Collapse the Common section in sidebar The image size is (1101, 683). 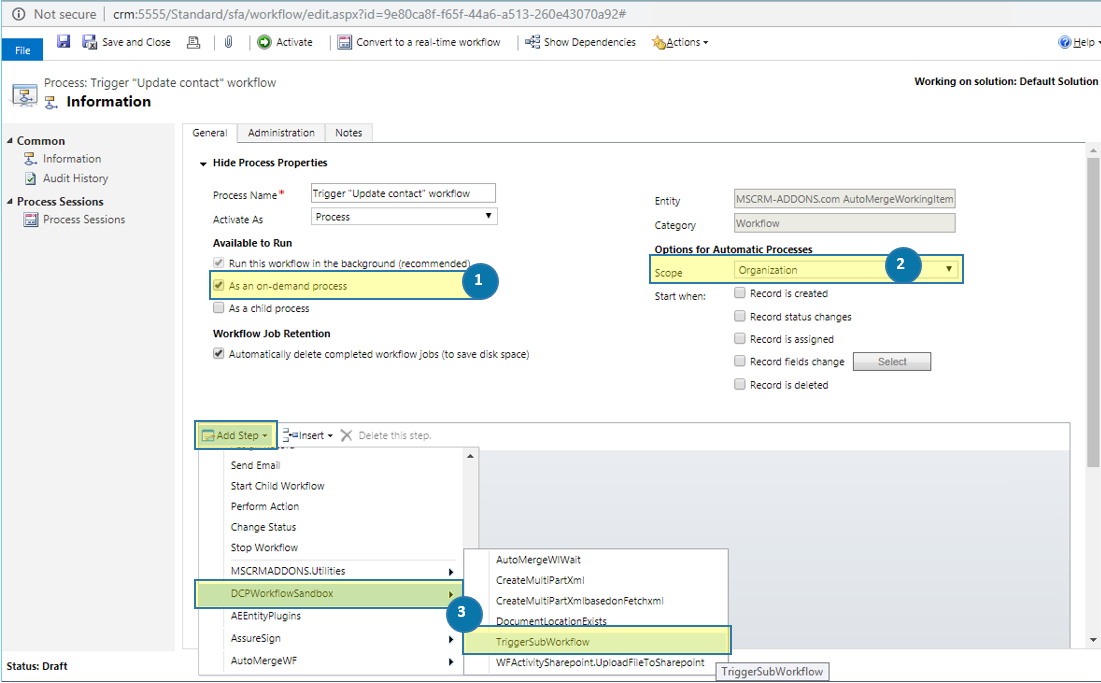point(10,140)
